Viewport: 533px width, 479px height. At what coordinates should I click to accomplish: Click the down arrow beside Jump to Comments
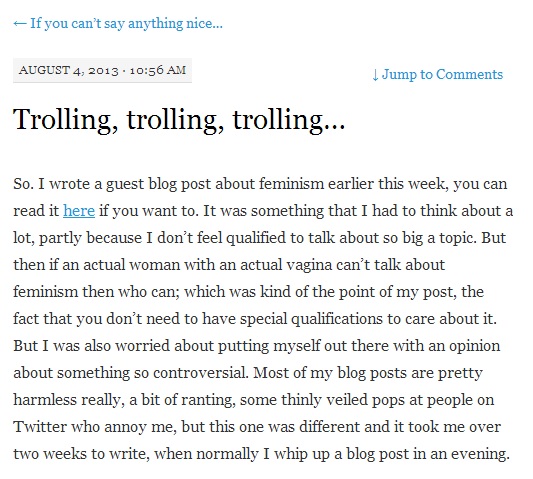coord(375,75)
